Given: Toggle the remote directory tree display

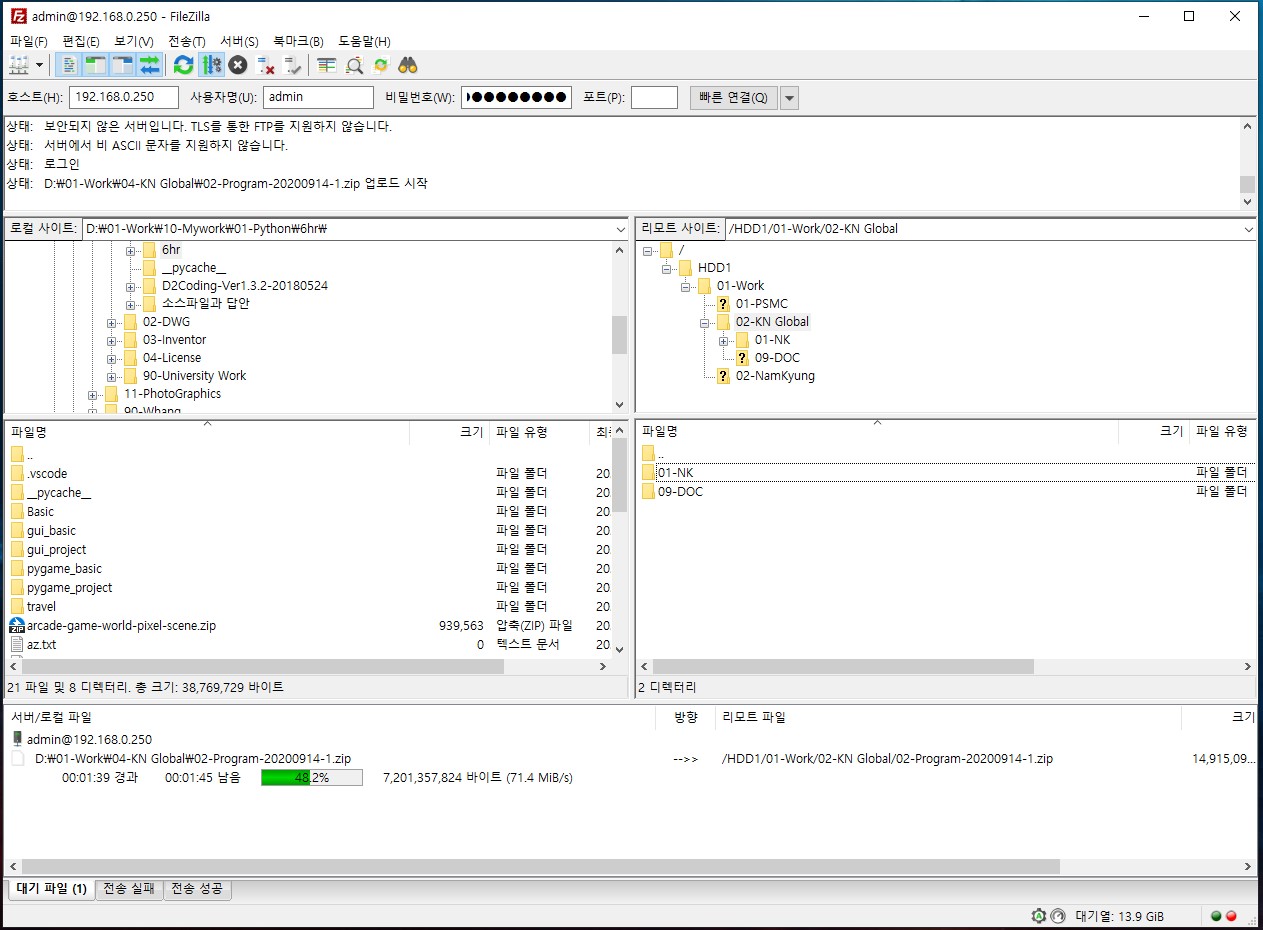Looking at the screenshot, I should [123, 65].
